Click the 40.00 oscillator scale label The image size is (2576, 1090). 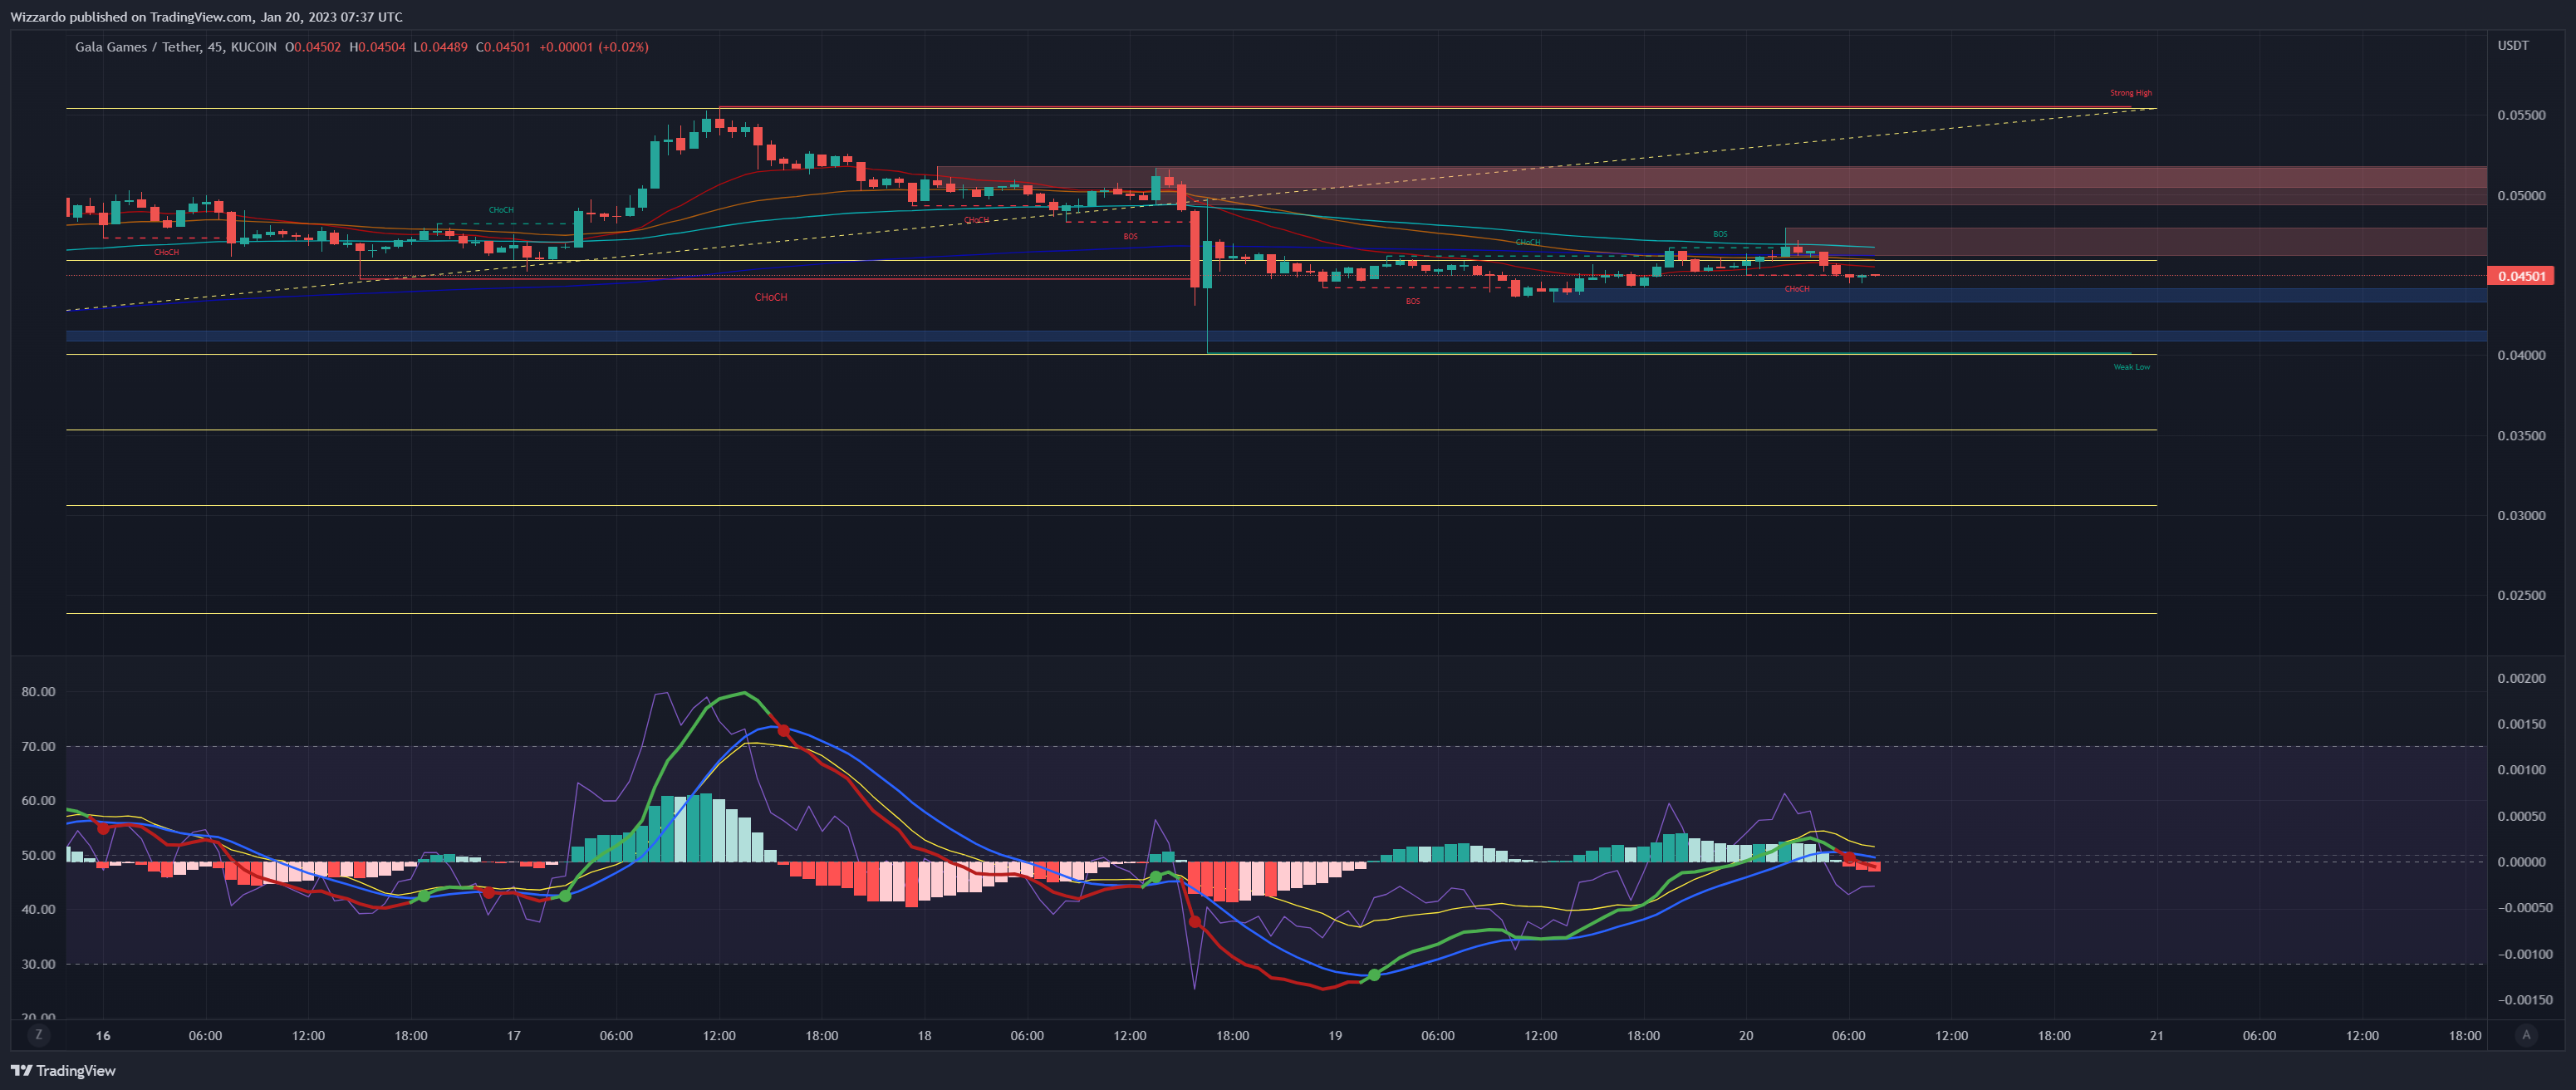[38, 910]
